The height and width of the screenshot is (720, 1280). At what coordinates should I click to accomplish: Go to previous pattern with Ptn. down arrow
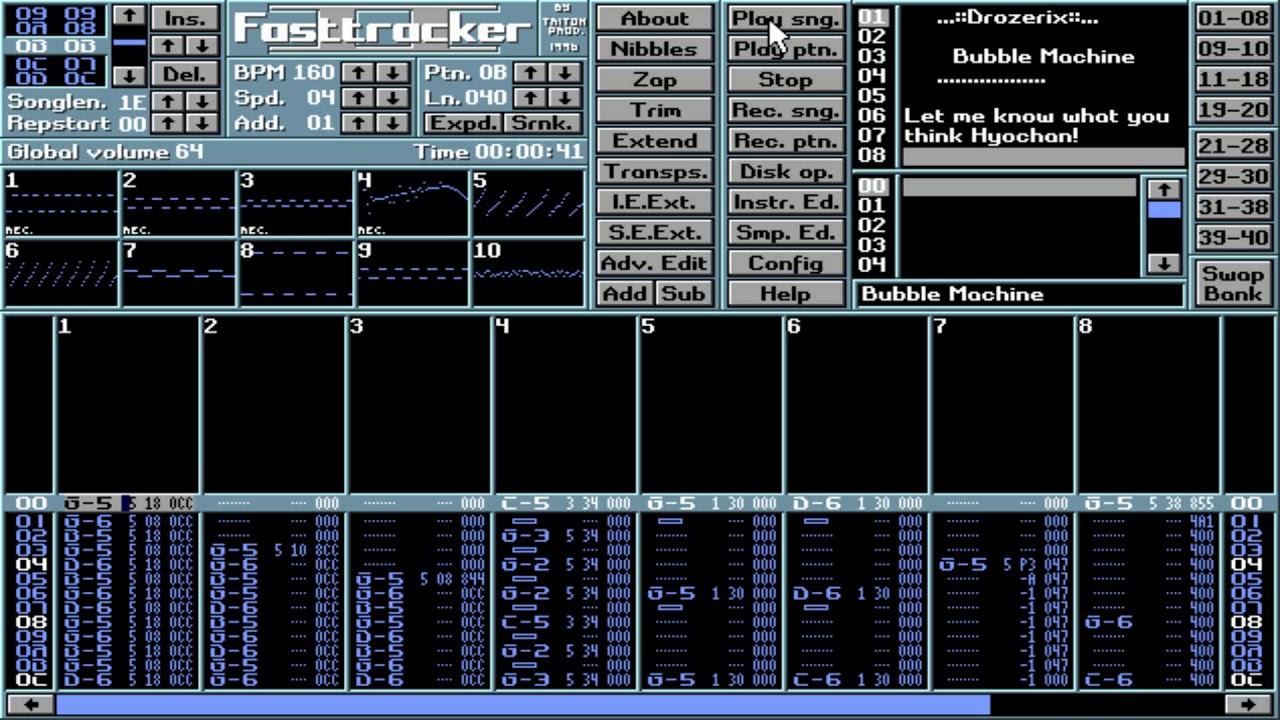click(x=565, y=73)
